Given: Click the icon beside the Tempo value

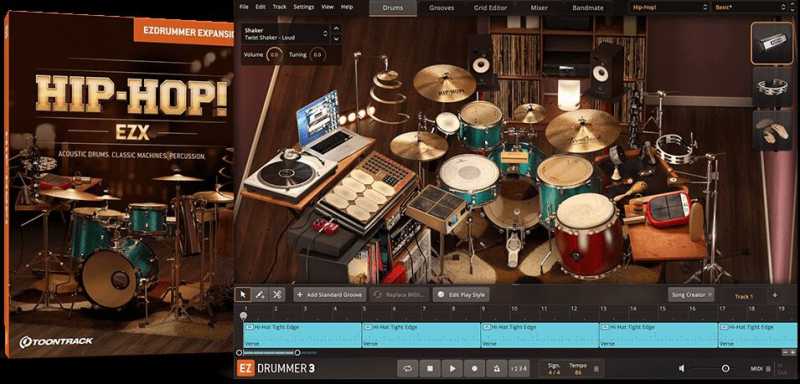Looking at the screenshot, I should click(x=595, y=369).
